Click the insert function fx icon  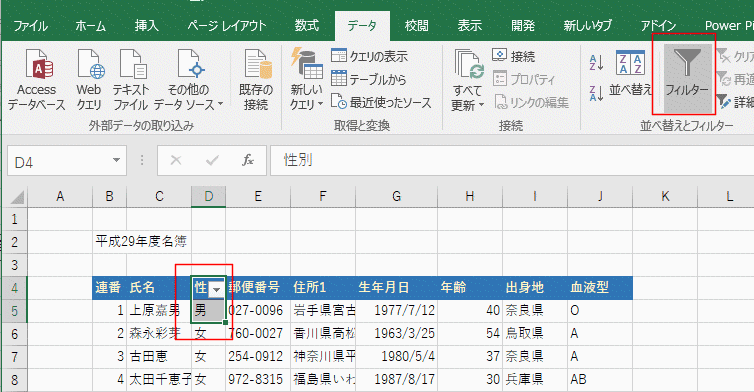tap(248, 160)
